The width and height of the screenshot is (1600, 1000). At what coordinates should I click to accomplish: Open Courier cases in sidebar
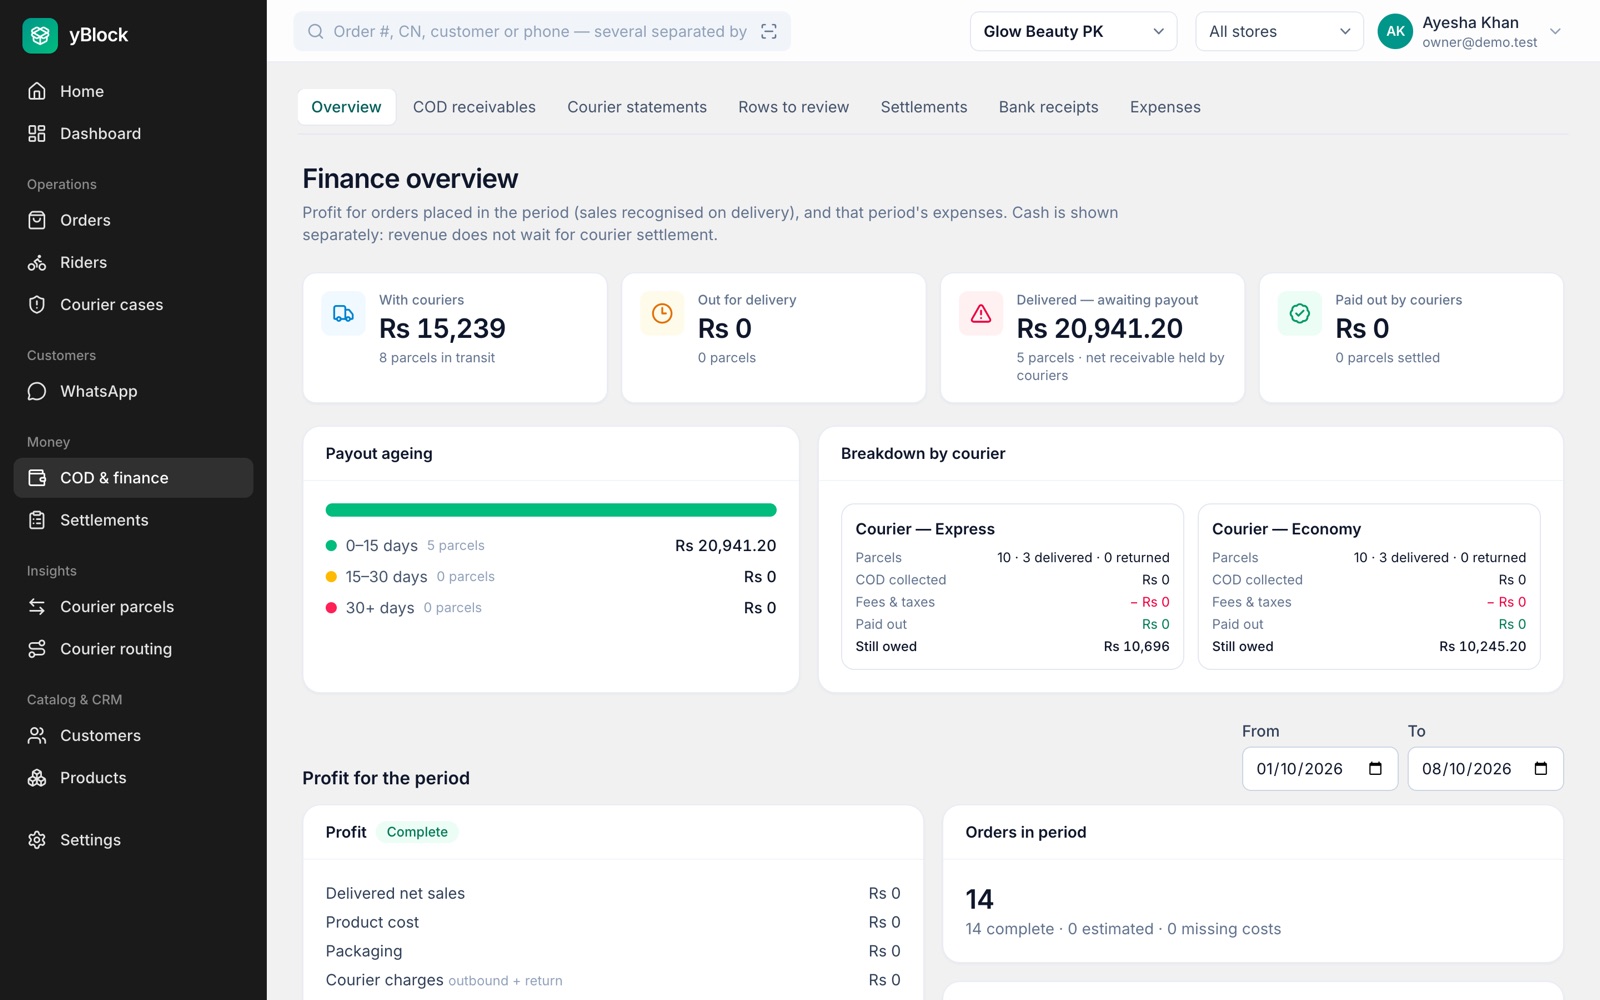(133, 304)
